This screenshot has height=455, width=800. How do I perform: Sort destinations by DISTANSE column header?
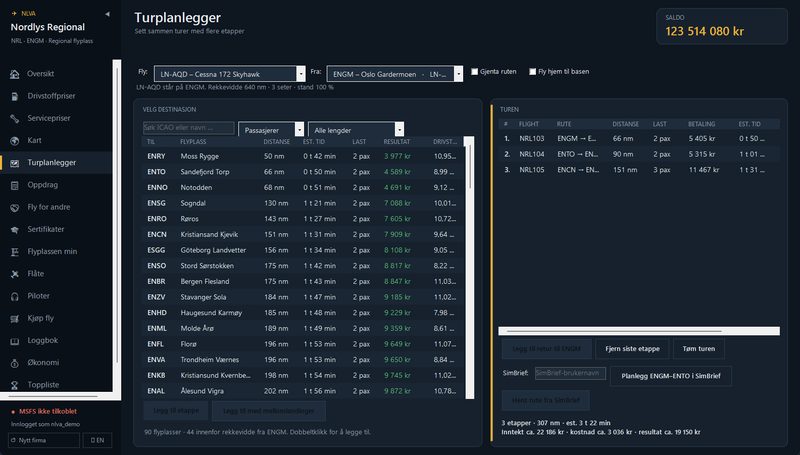276,142
